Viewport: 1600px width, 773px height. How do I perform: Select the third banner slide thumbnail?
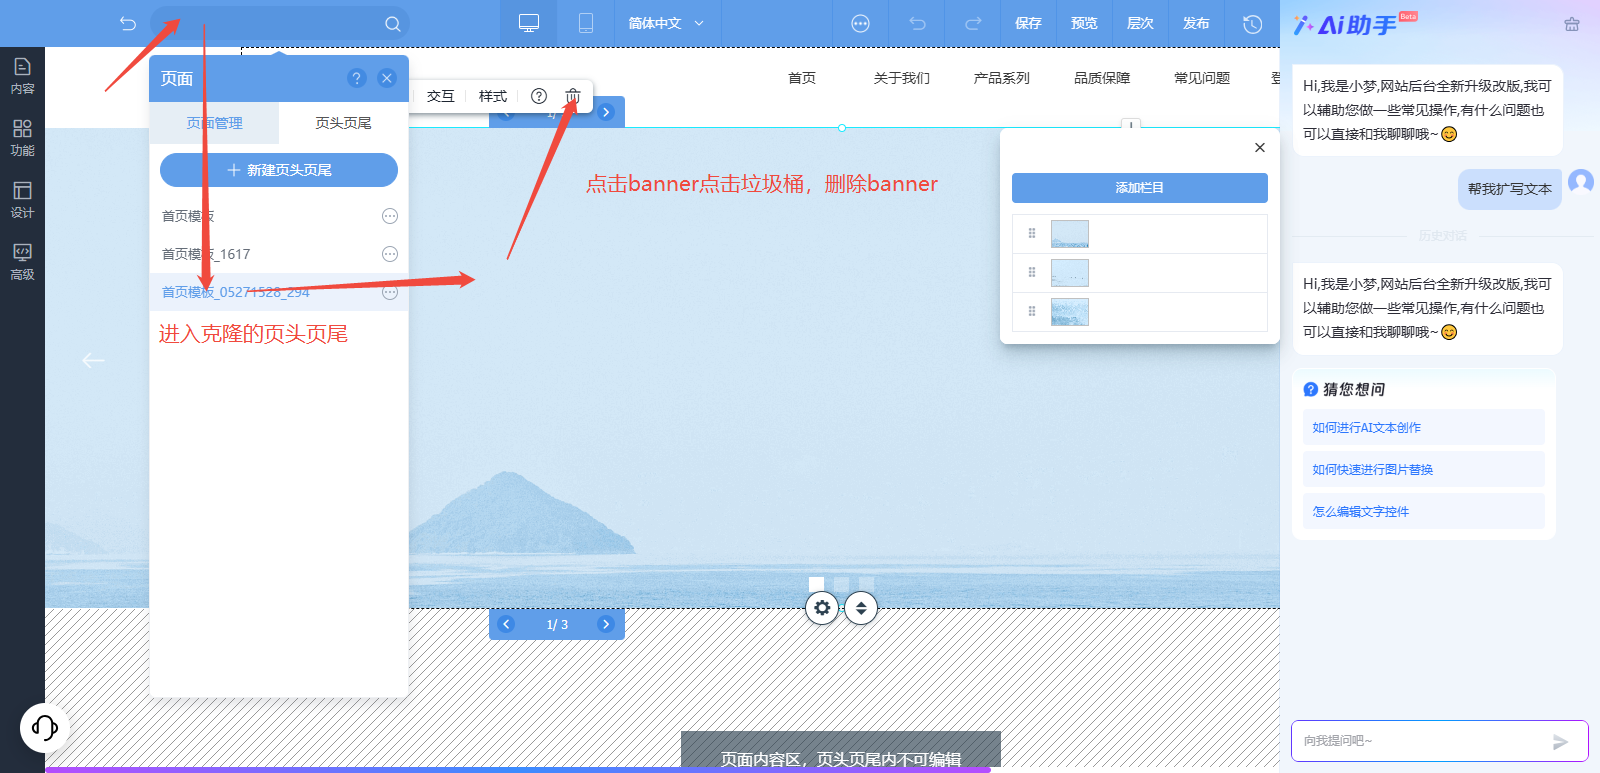coord(1070,312)
